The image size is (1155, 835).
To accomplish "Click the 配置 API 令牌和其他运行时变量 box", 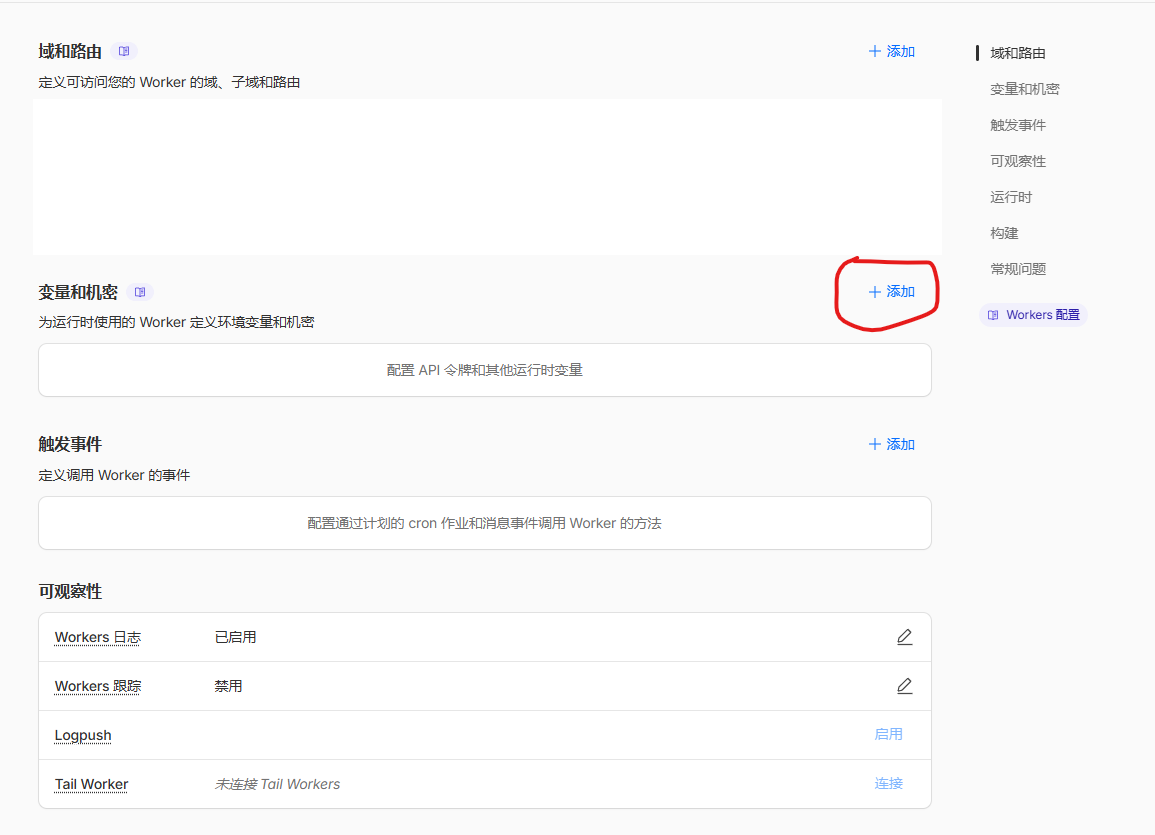I will click(x=484, y=370).
